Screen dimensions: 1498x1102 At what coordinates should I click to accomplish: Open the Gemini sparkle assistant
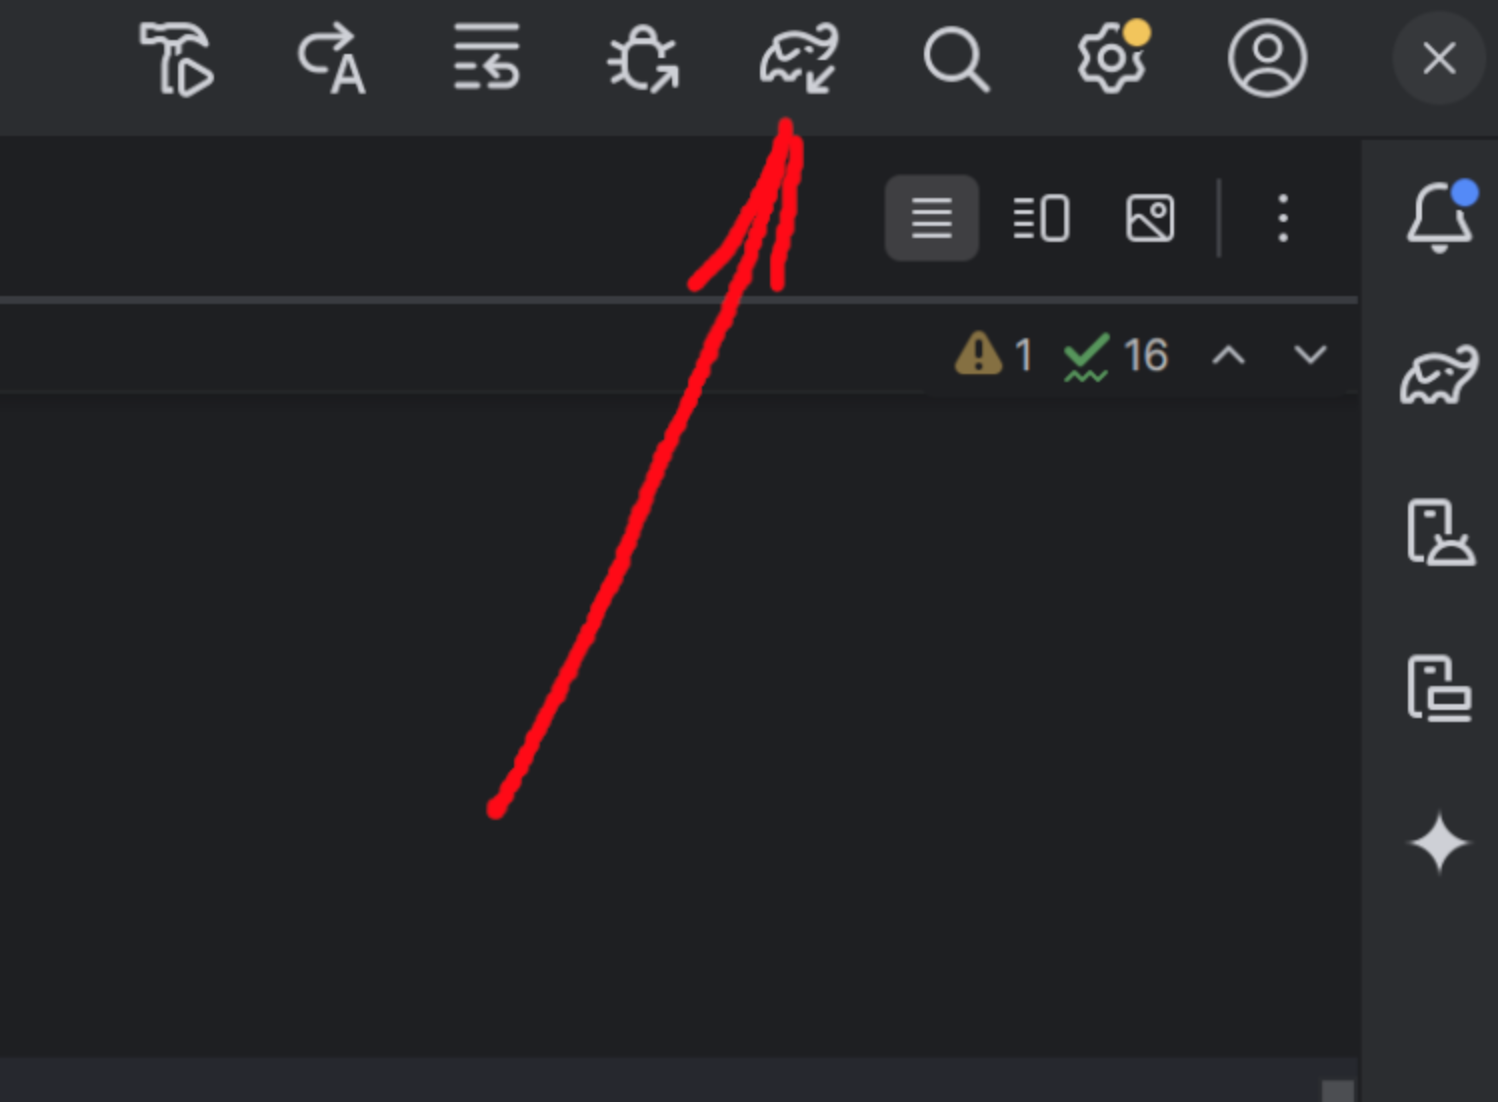[1439, 843]
